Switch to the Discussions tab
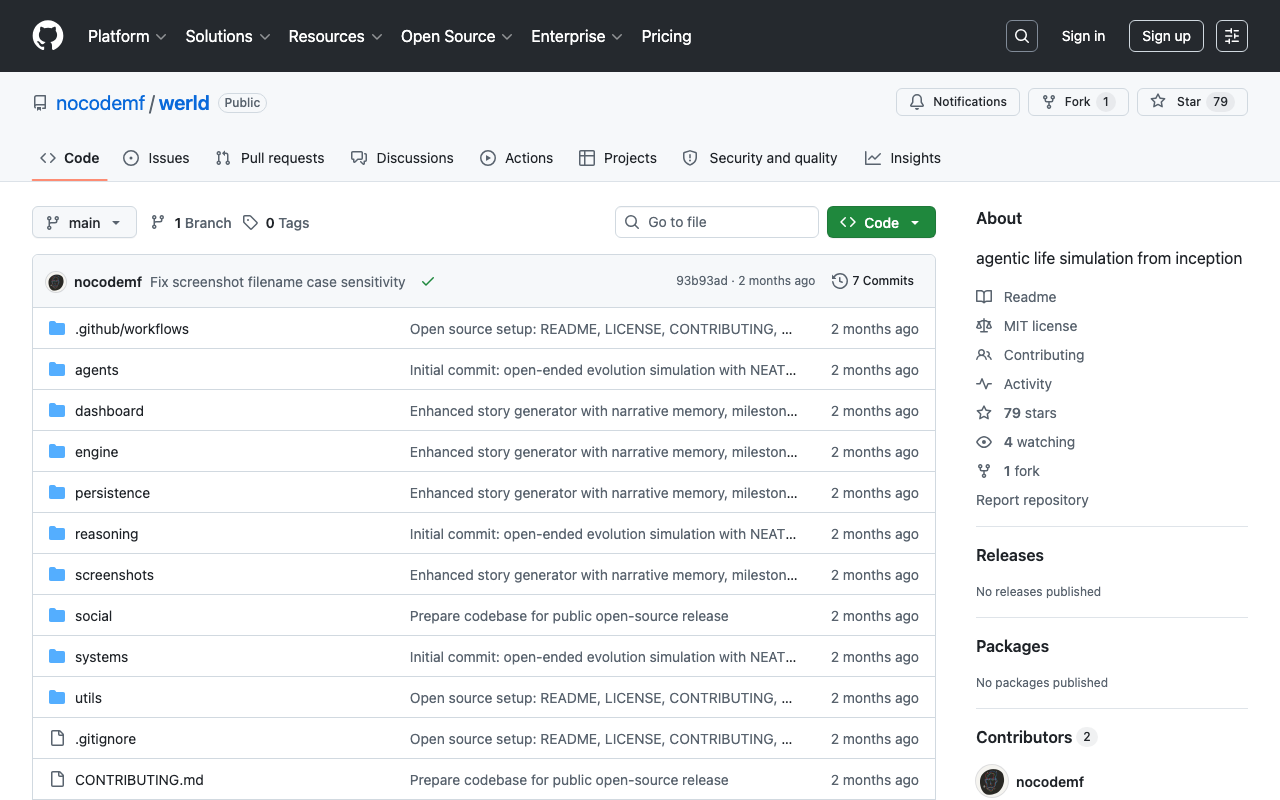This screenshot has height=800, width=1280. point(402,158)
